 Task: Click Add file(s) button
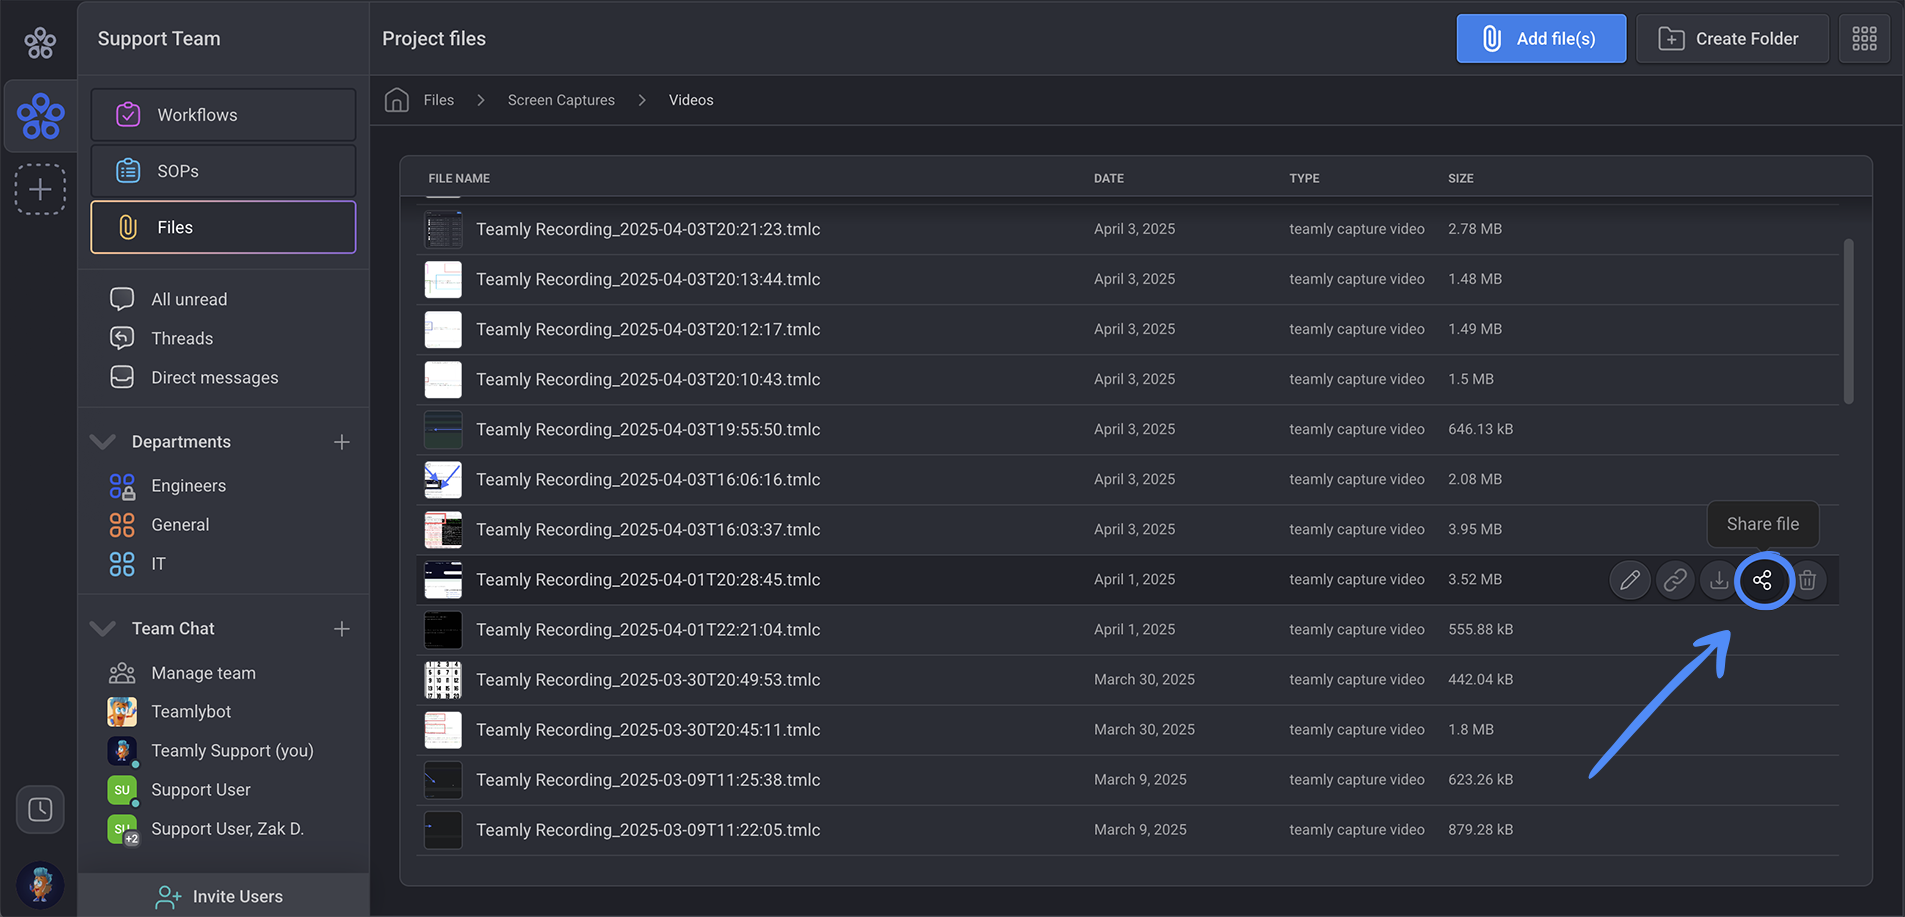point(1541,39)
